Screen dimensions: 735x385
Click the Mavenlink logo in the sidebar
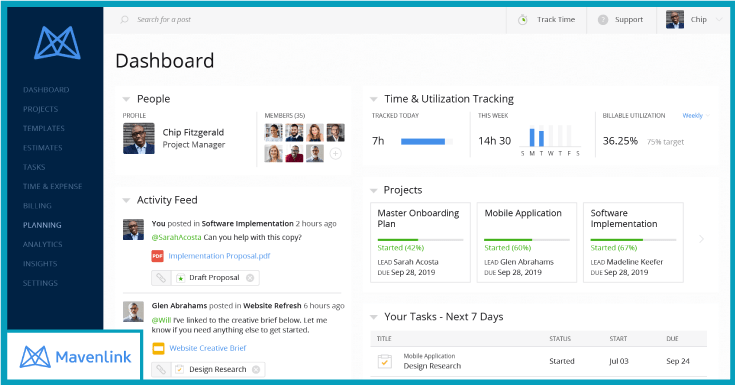[x=57, y=43]
